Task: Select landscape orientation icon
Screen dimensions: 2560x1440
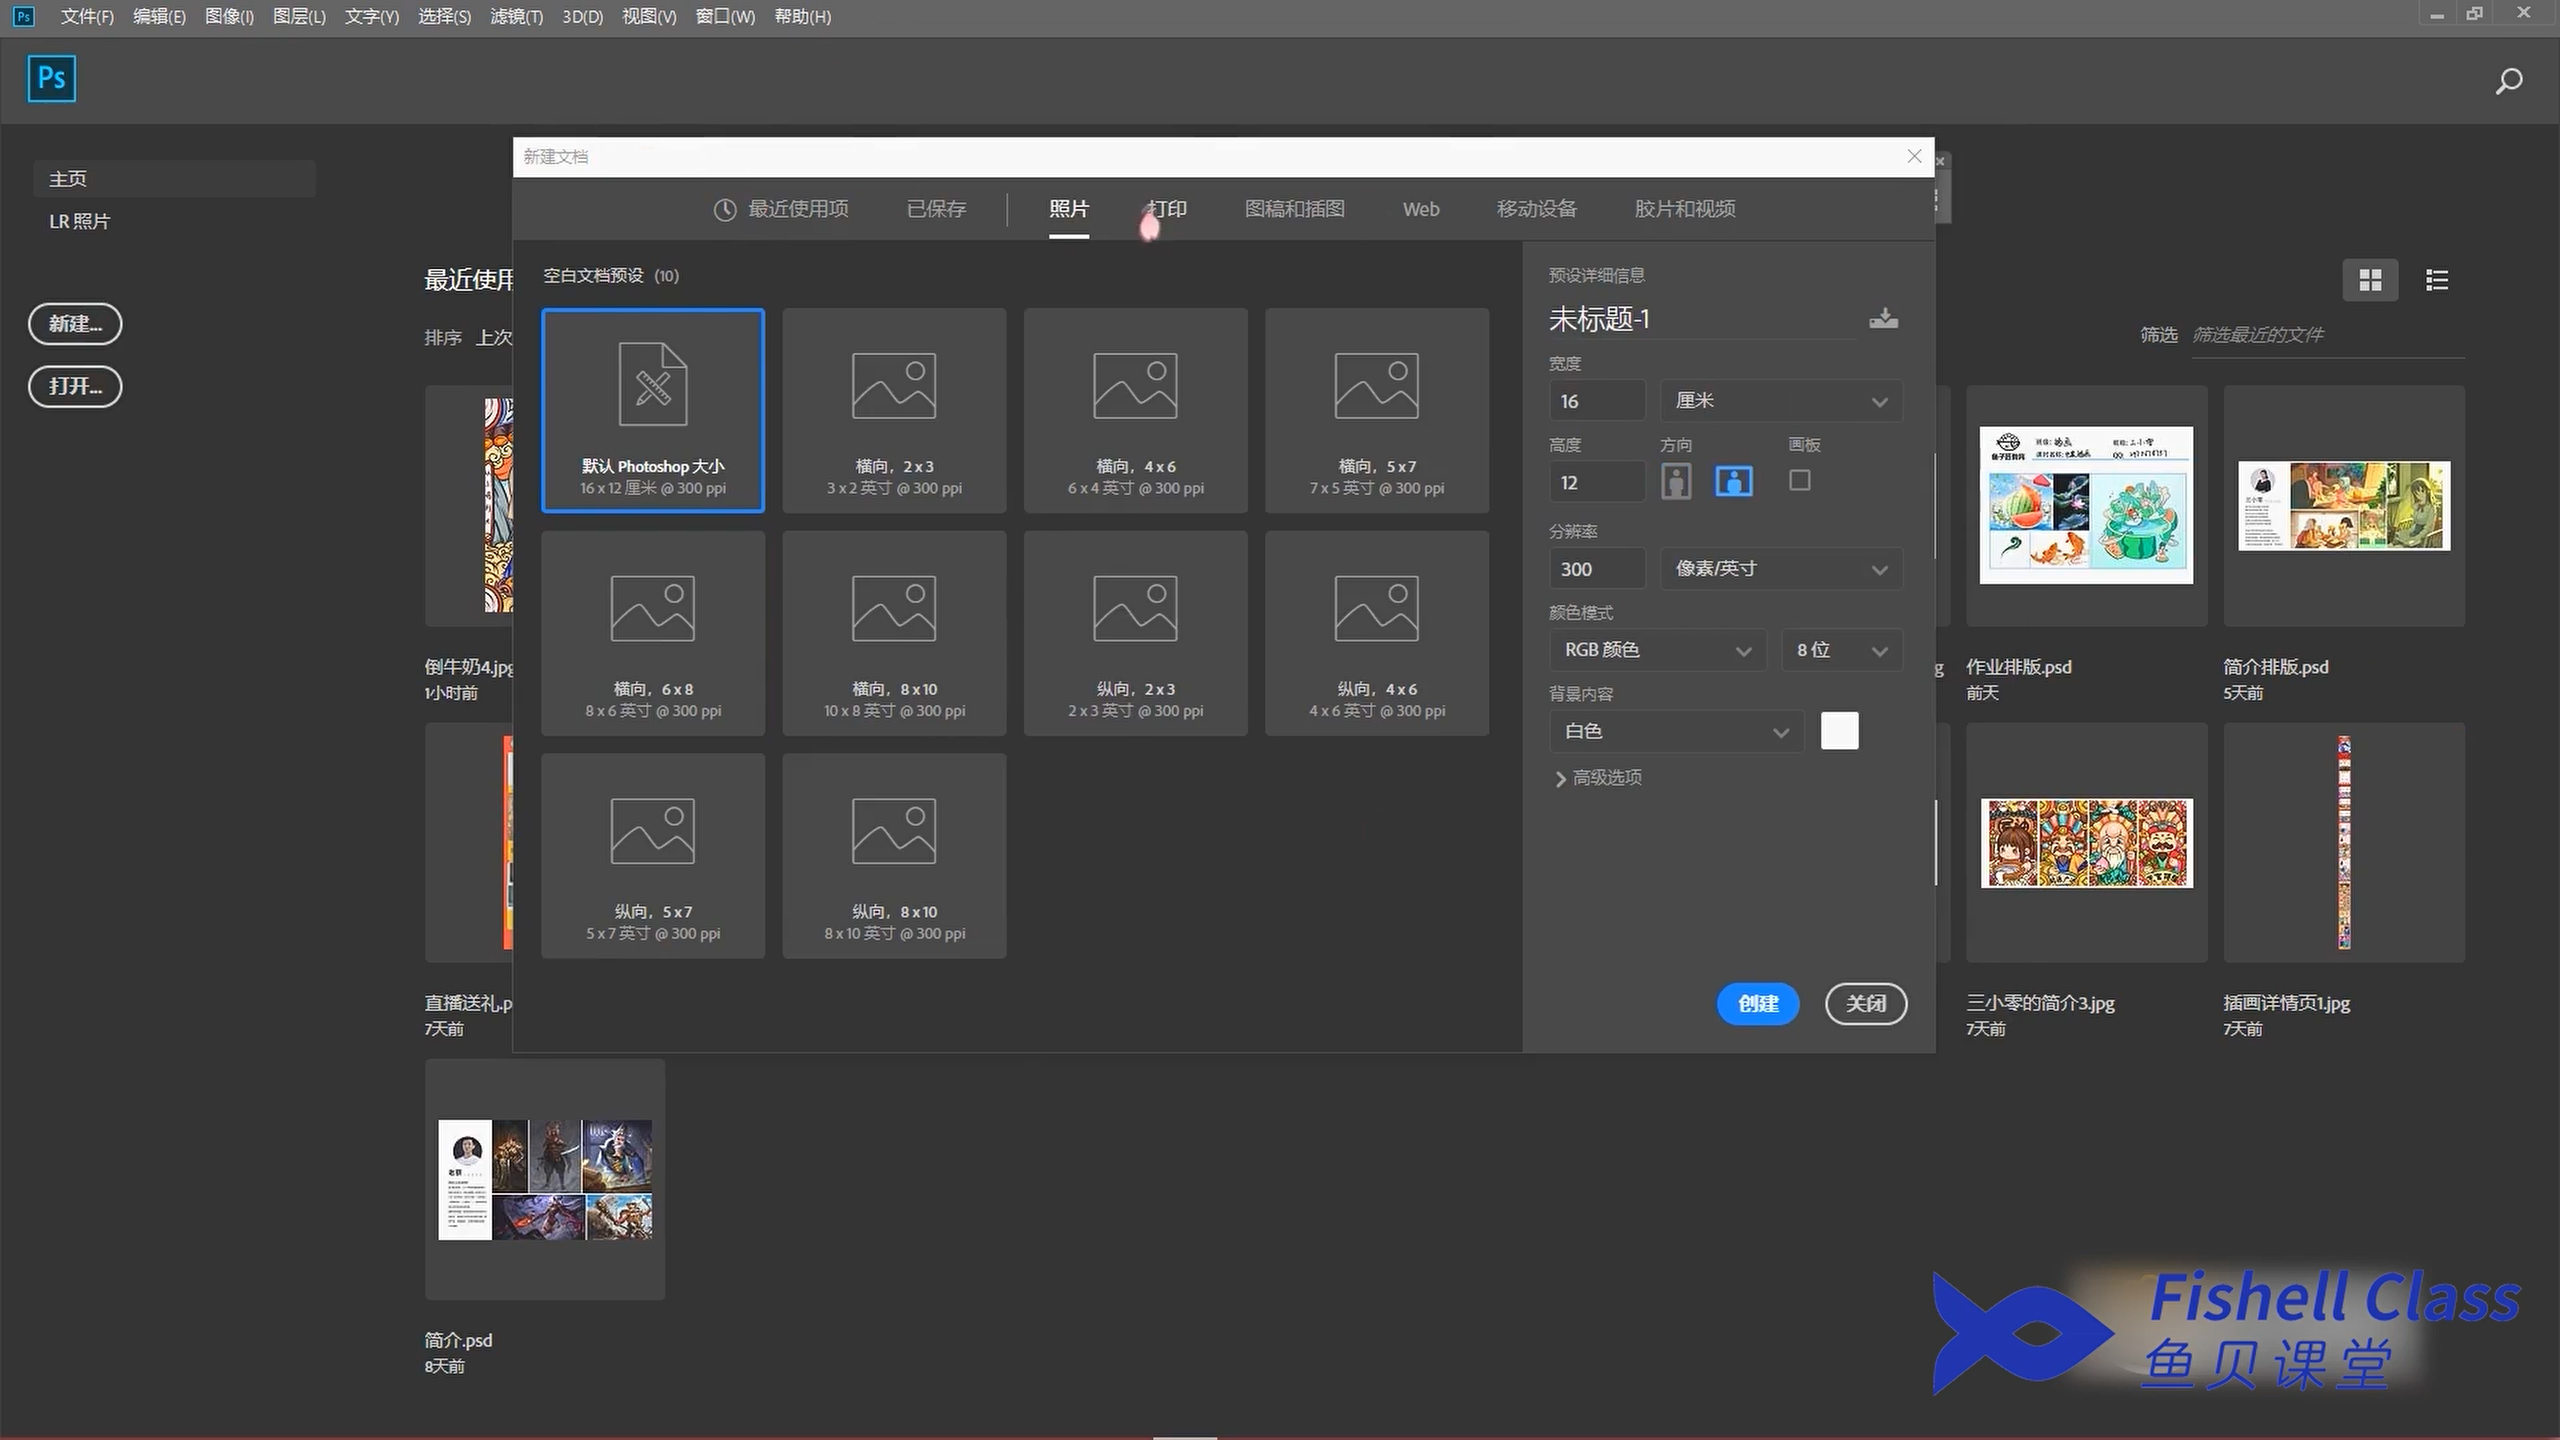Action: pos(1733,482)
